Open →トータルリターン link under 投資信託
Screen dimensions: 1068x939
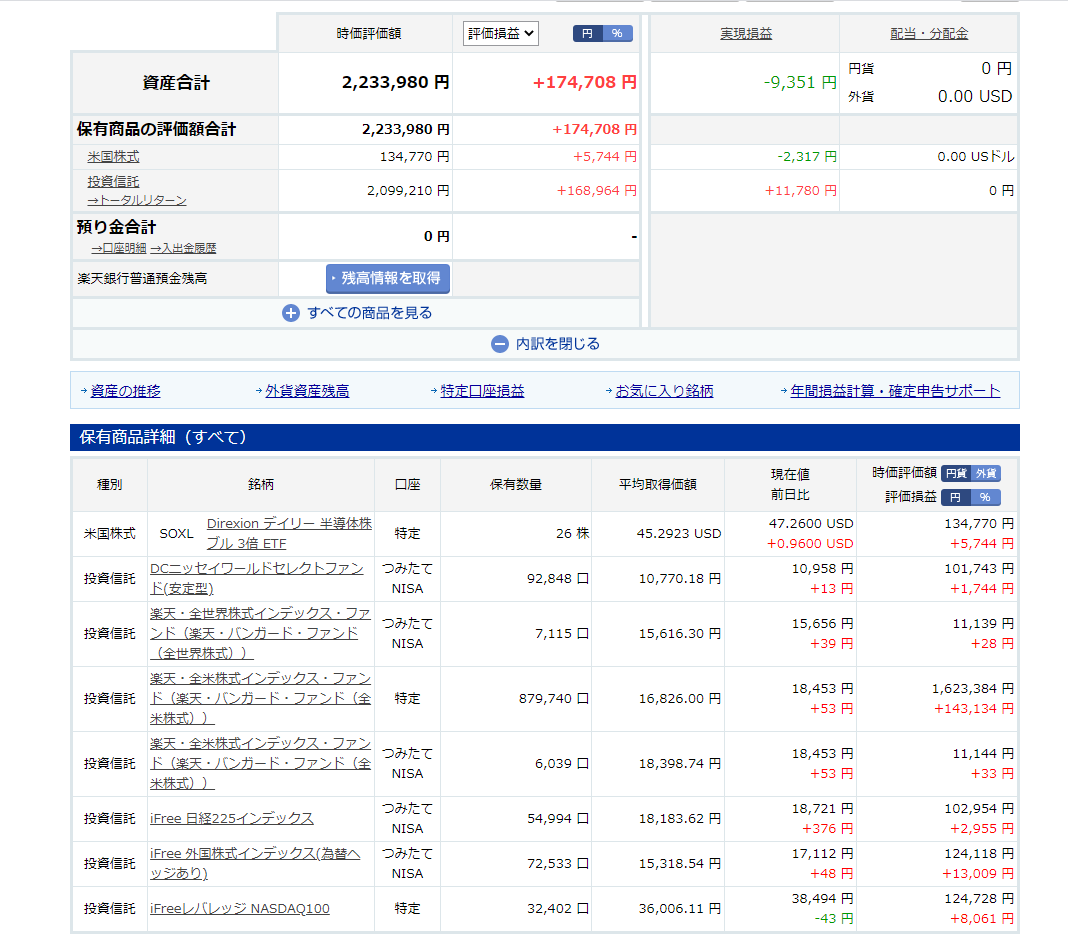137,200
